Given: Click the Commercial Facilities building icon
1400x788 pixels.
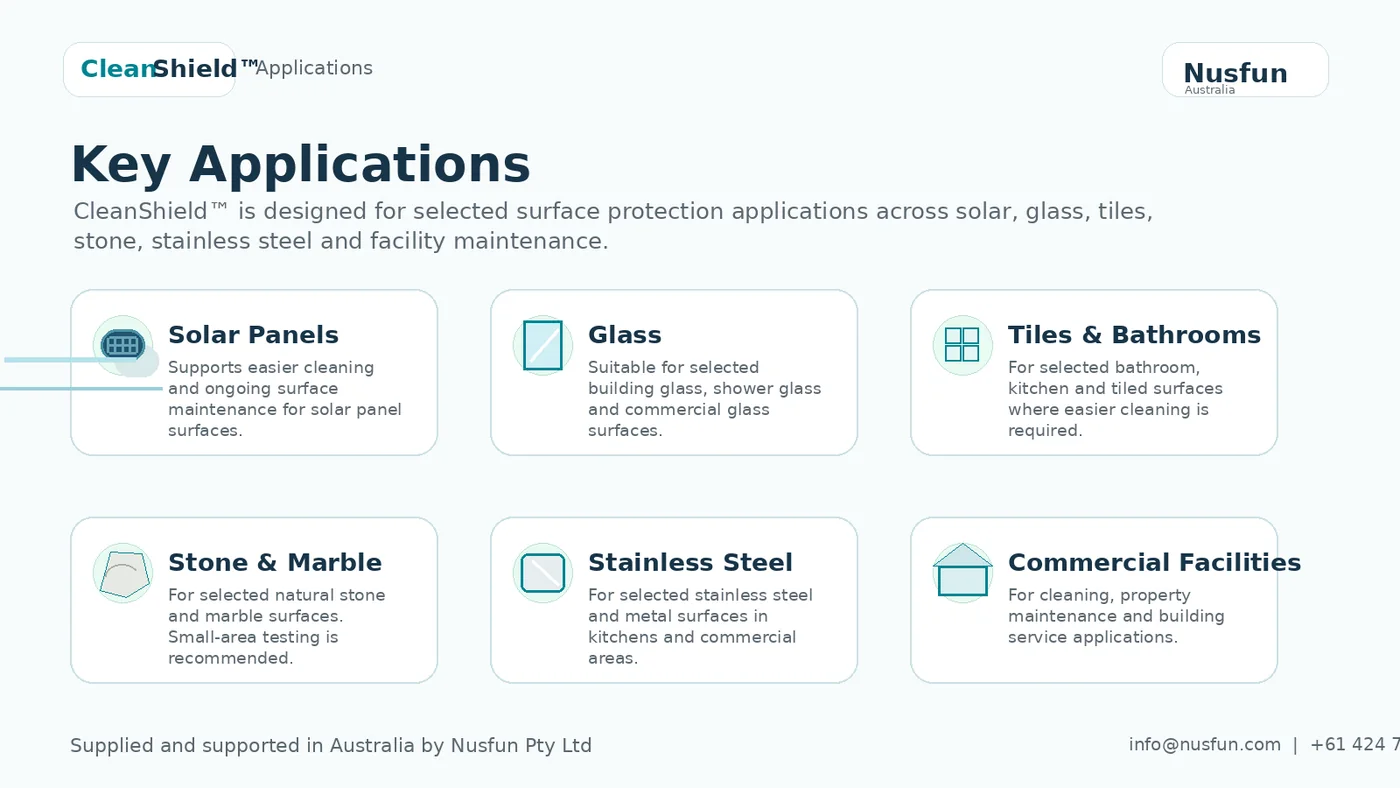Looking at the screenshot, I should 962,571.
